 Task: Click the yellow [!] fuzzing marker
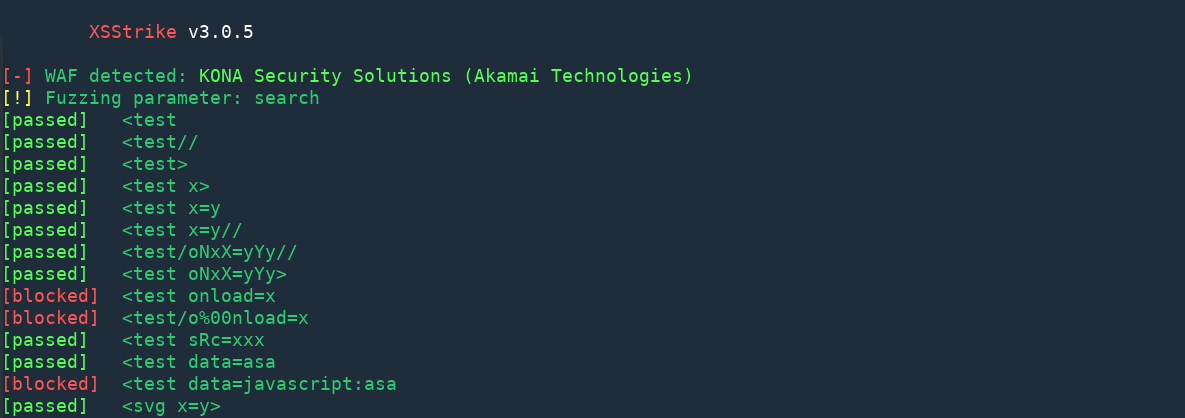click(x=17, y=98)
